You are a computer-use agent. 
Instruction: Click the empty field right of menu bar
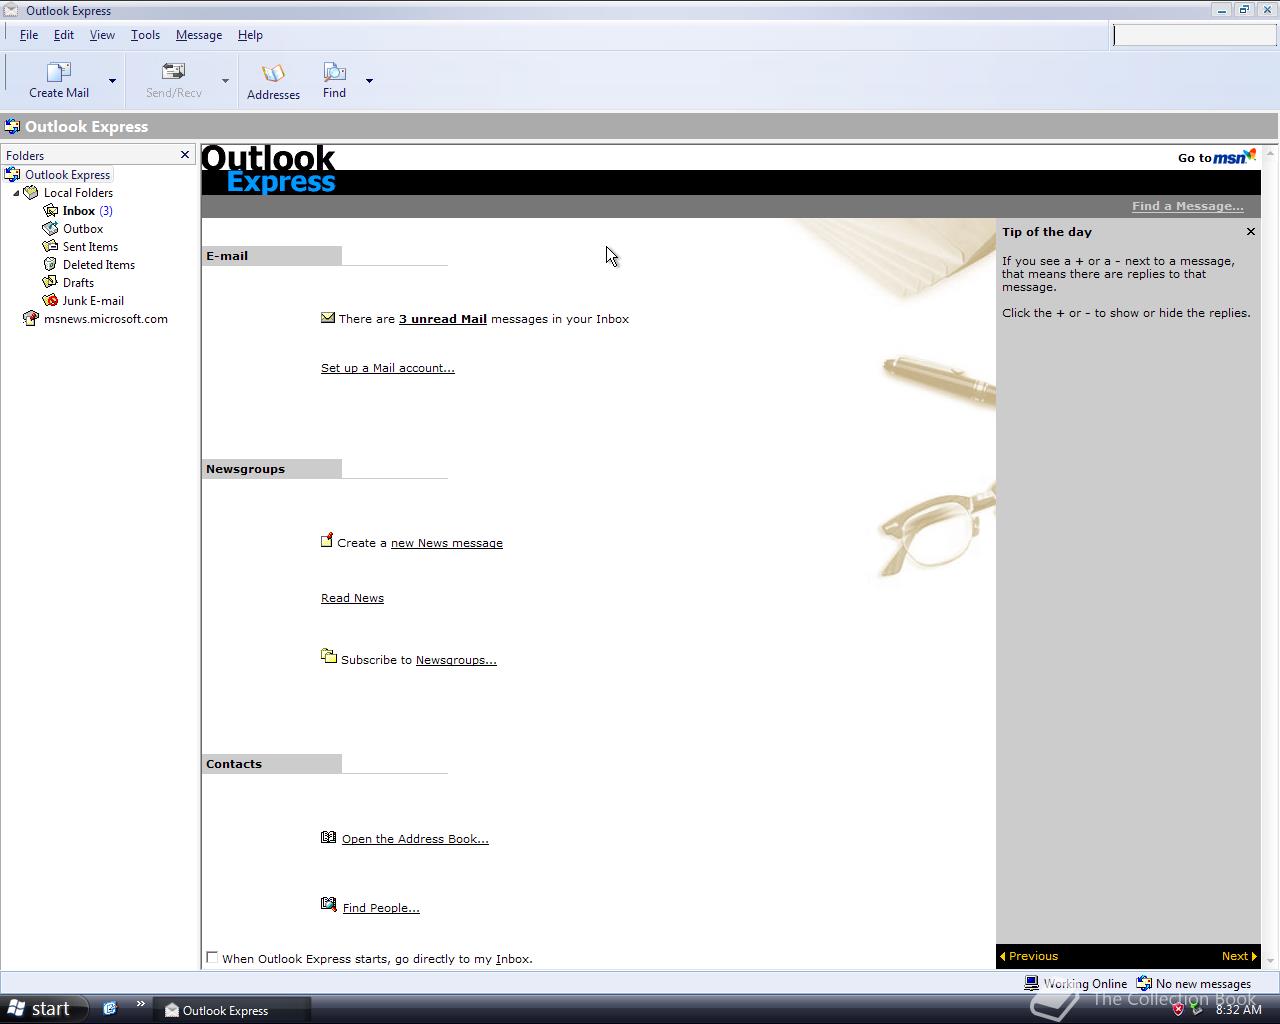coord(1194,36)
